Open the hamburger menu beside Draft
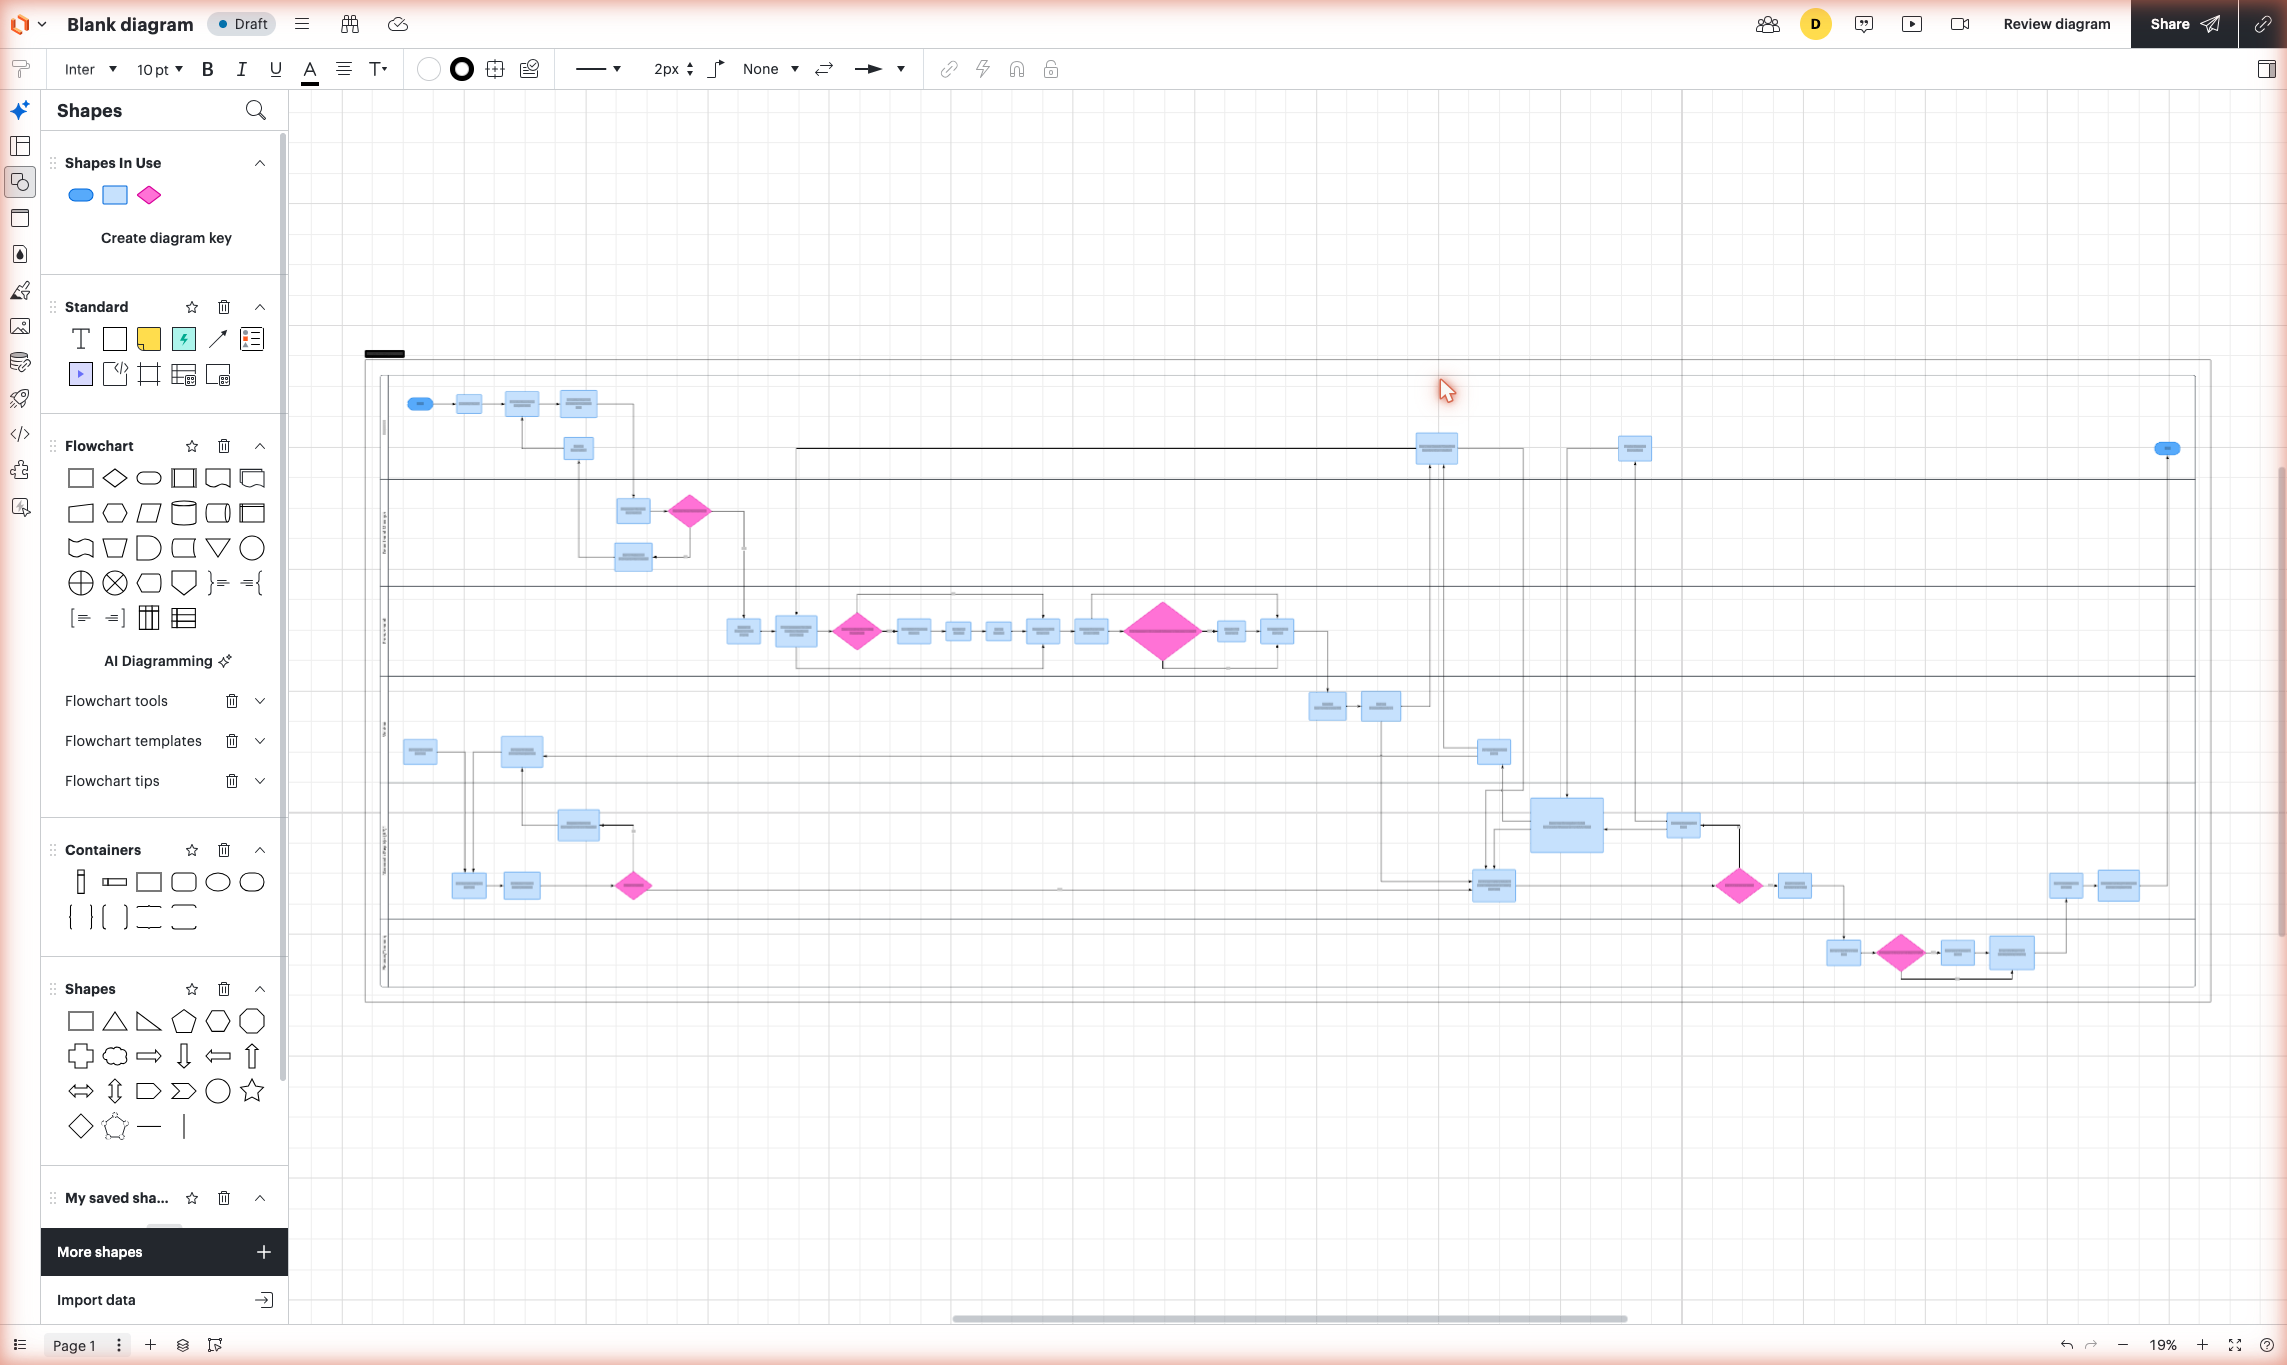The image size is (2287, 1365). (302, 24)
